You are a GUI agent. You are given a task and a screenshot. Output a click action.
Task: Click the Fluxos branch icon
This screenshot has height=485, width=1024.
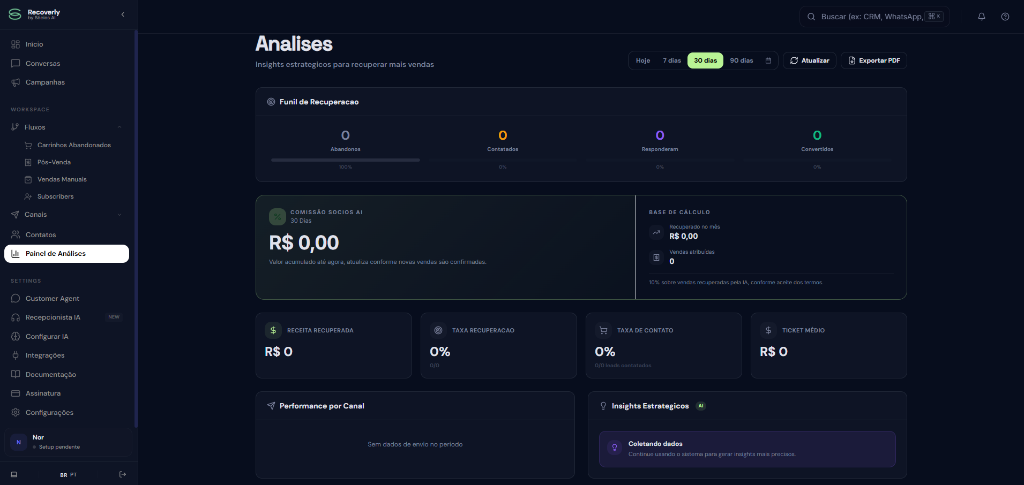tap(16, 127)
